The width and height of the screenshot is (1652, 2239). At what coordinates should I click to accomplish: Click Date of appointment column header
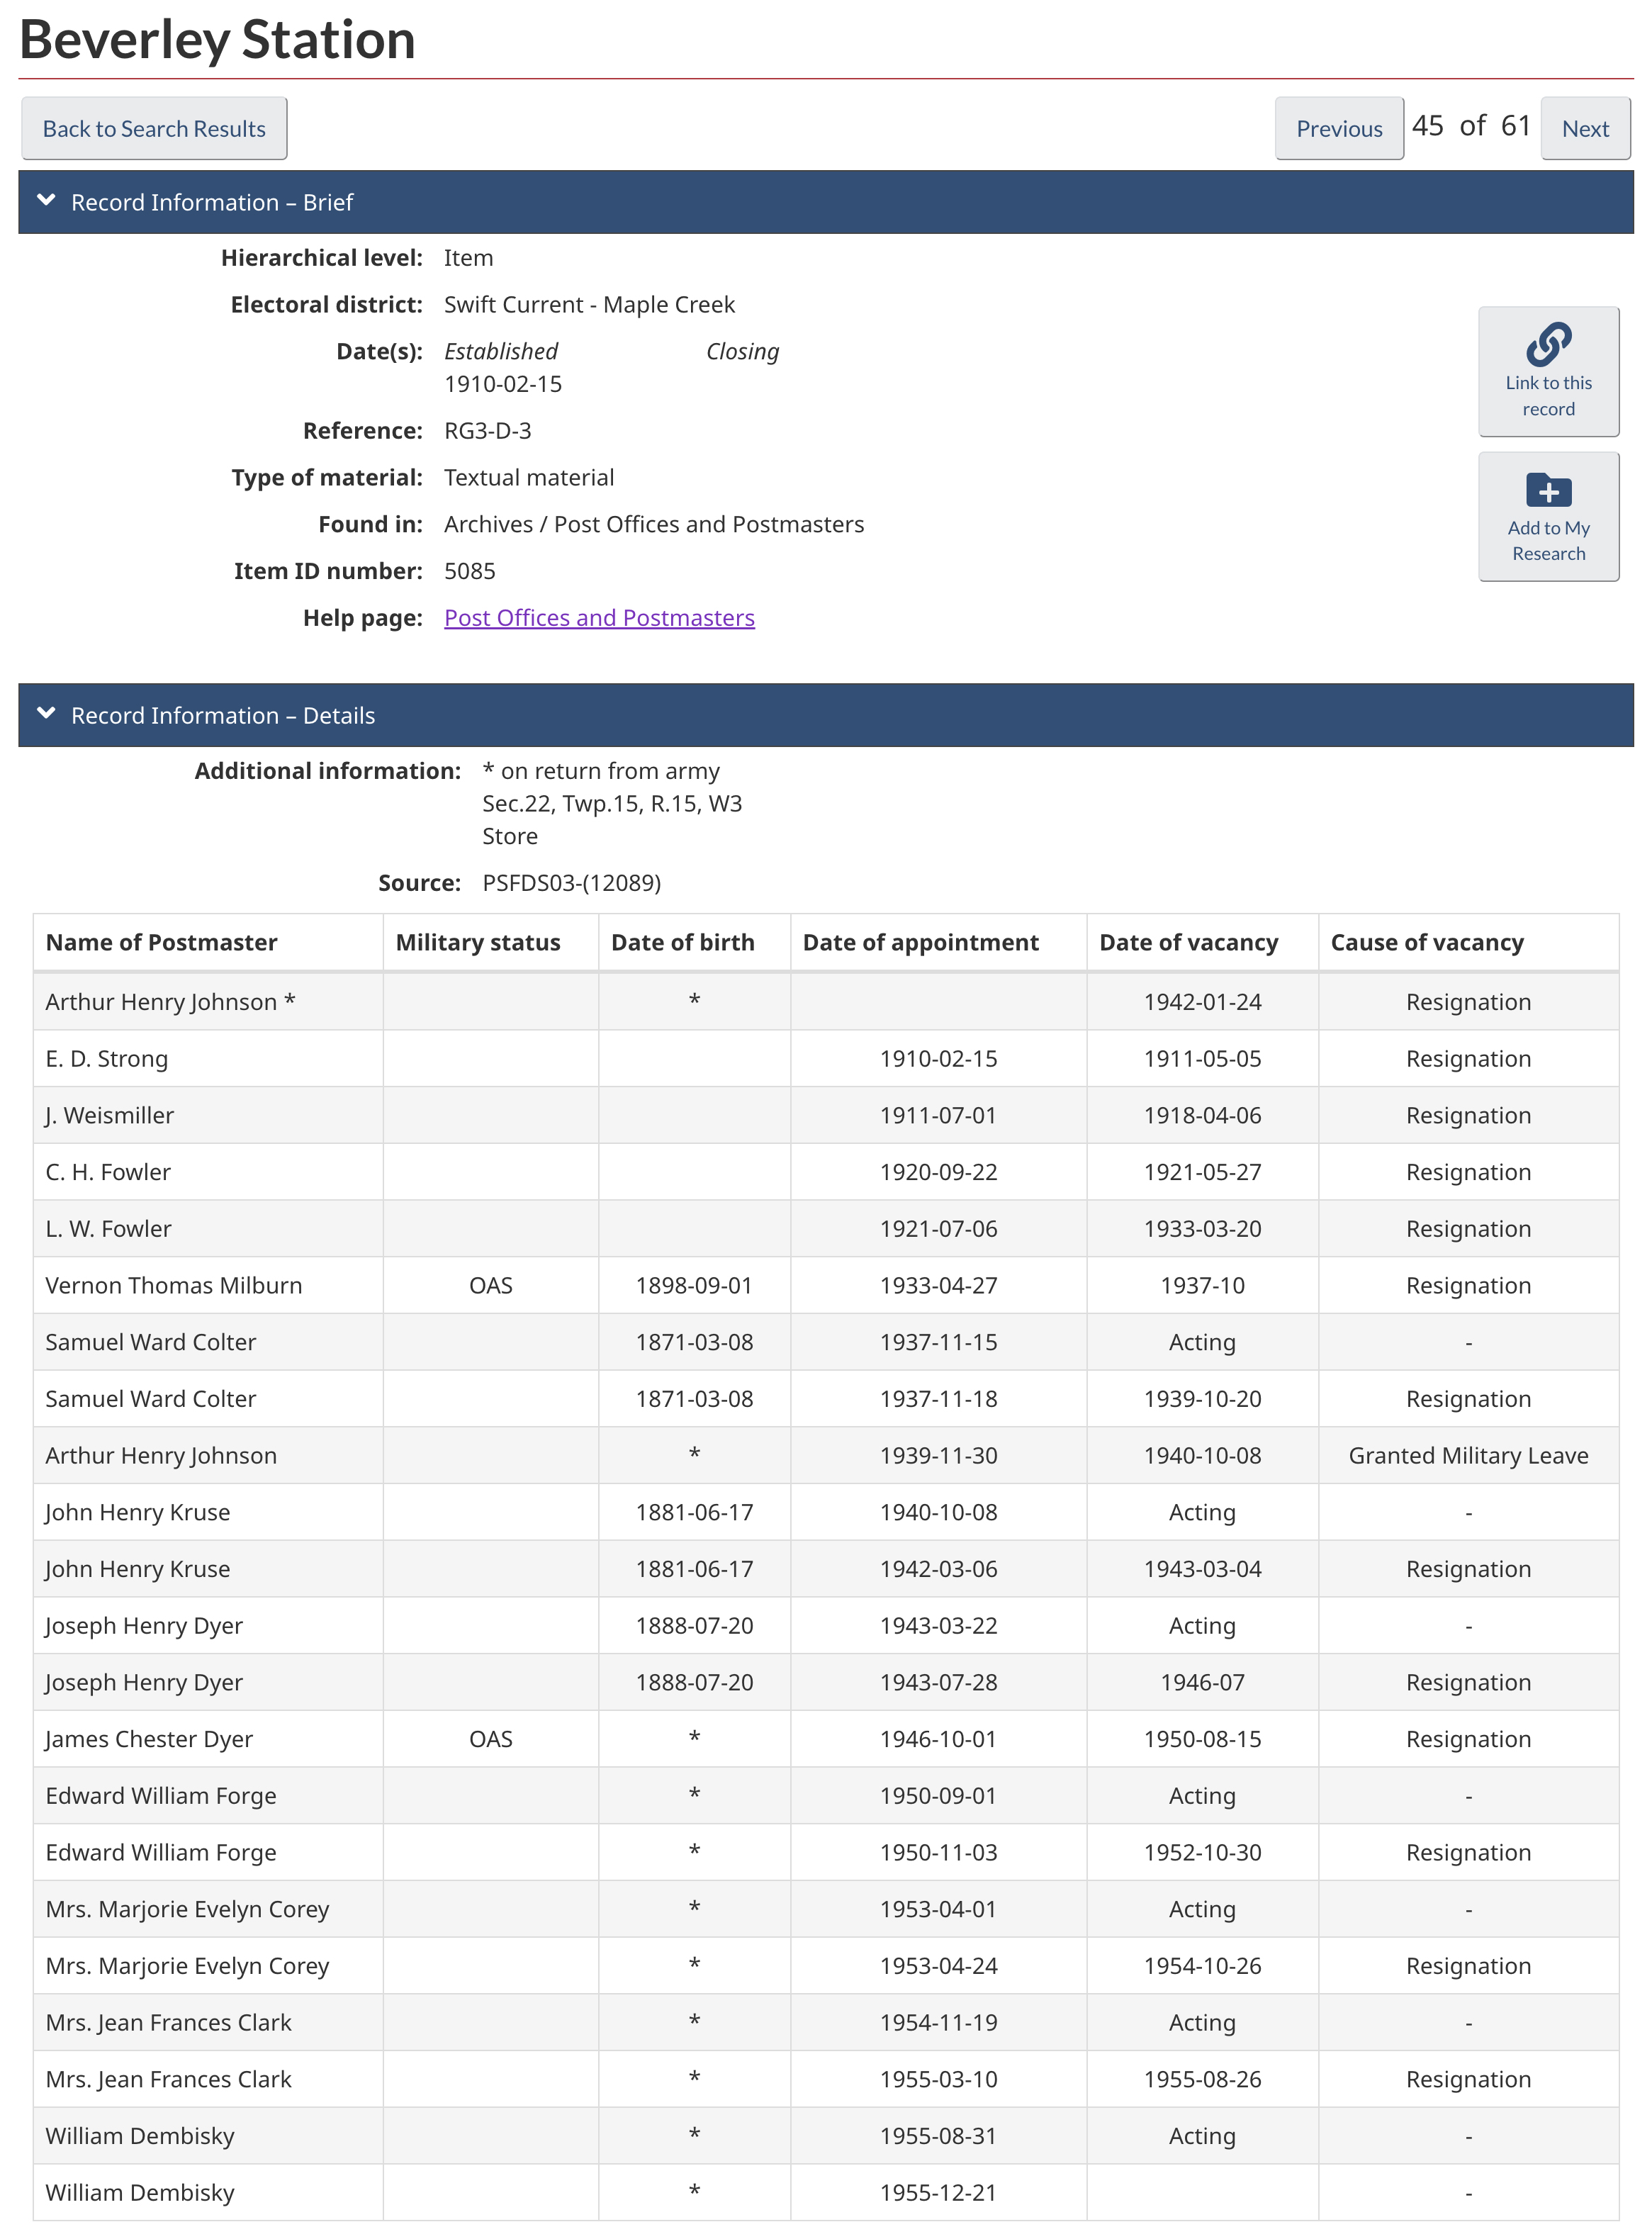[920, 942]
